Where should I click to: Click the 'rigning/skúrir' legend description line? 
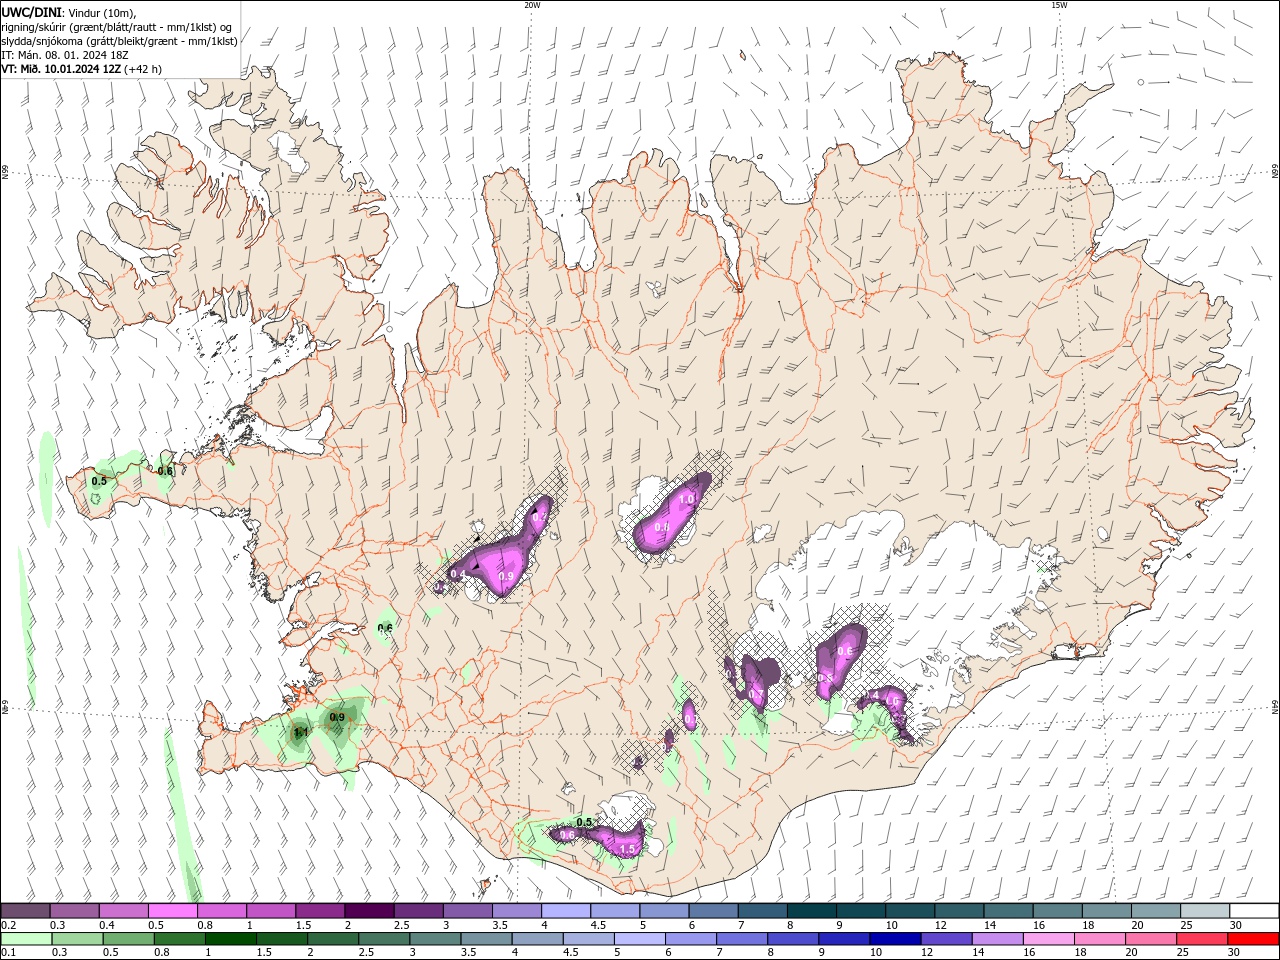tap(117, 27)
